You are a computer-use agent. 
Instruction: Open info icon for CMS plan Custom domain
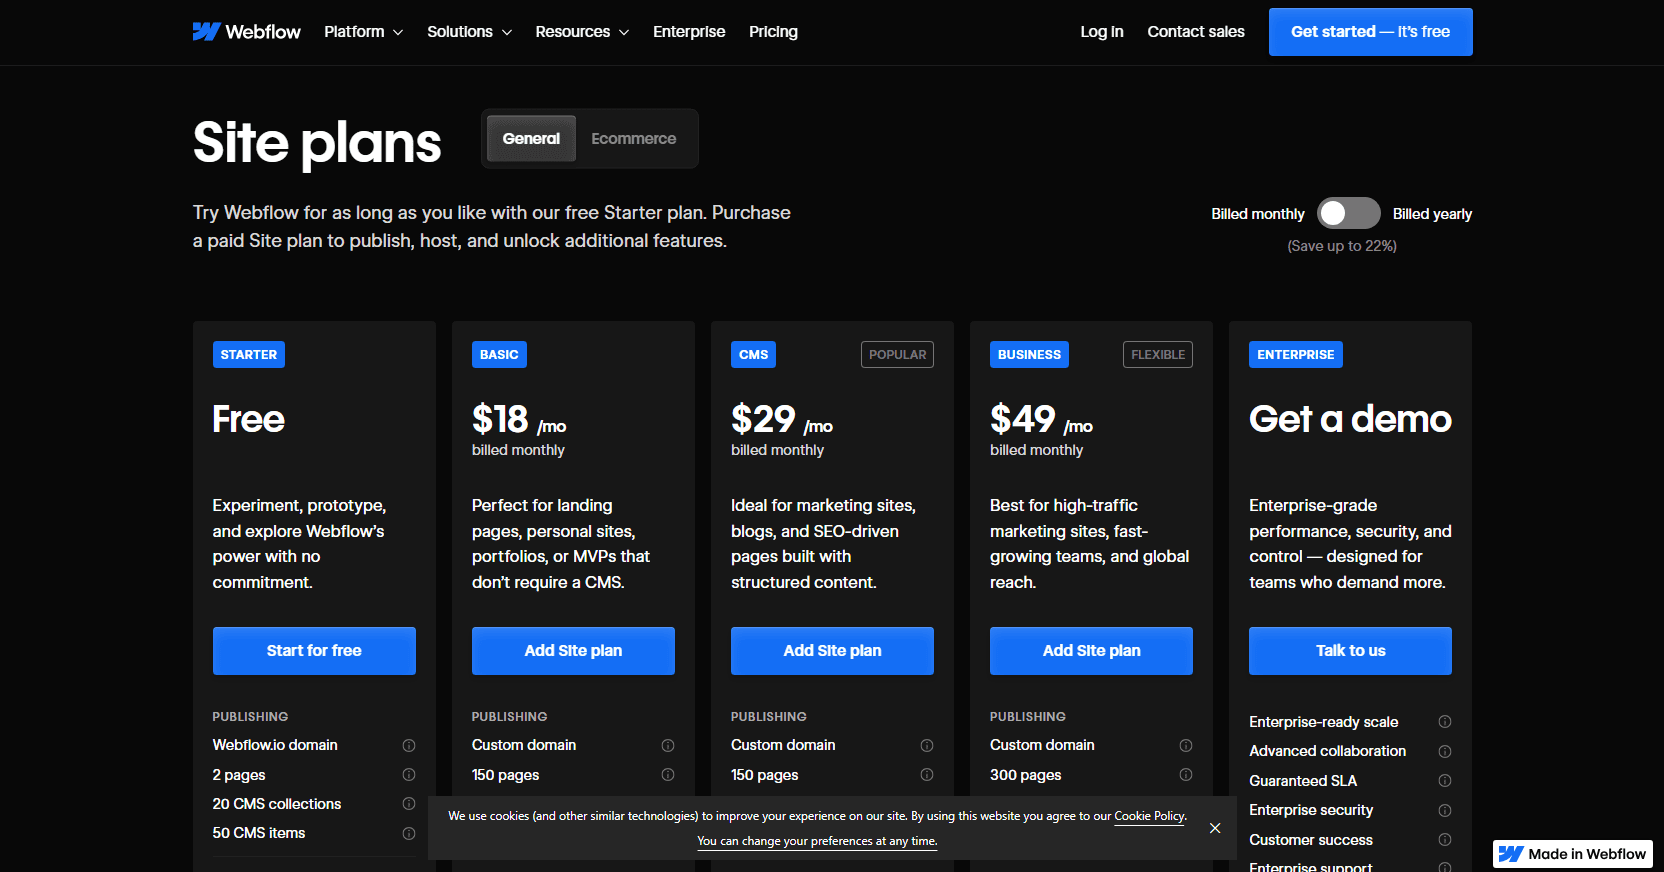pos(927,745)
